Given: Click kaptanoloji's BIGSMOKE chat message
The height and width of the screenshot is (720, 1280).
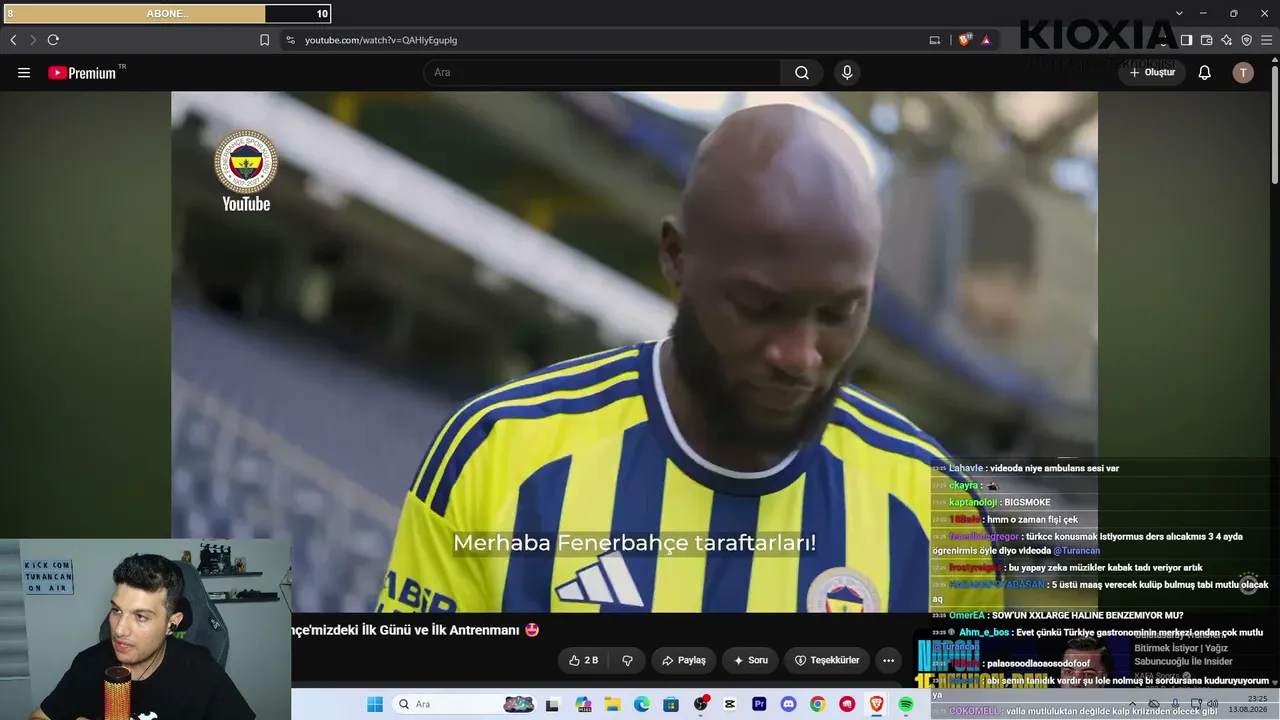Looking at the screenshot, I should pyautogui.click(x=992, y=502).
